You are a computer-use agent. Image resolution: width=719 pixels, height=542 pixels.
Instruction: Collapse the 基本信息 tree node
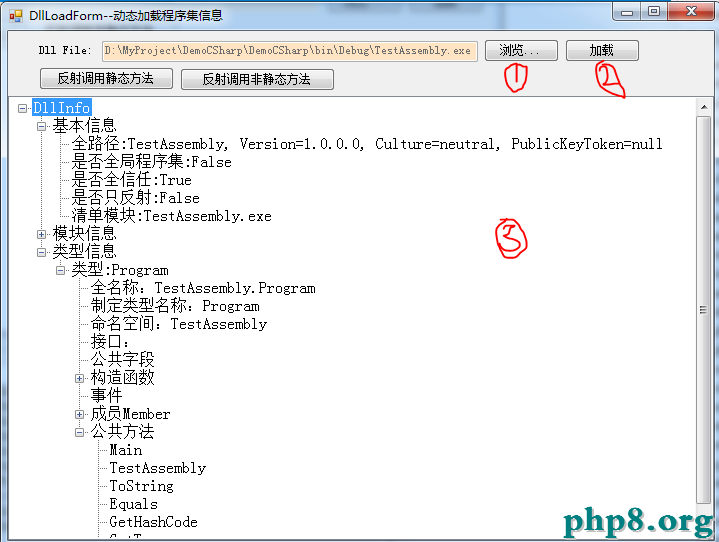tap(41, 126)
